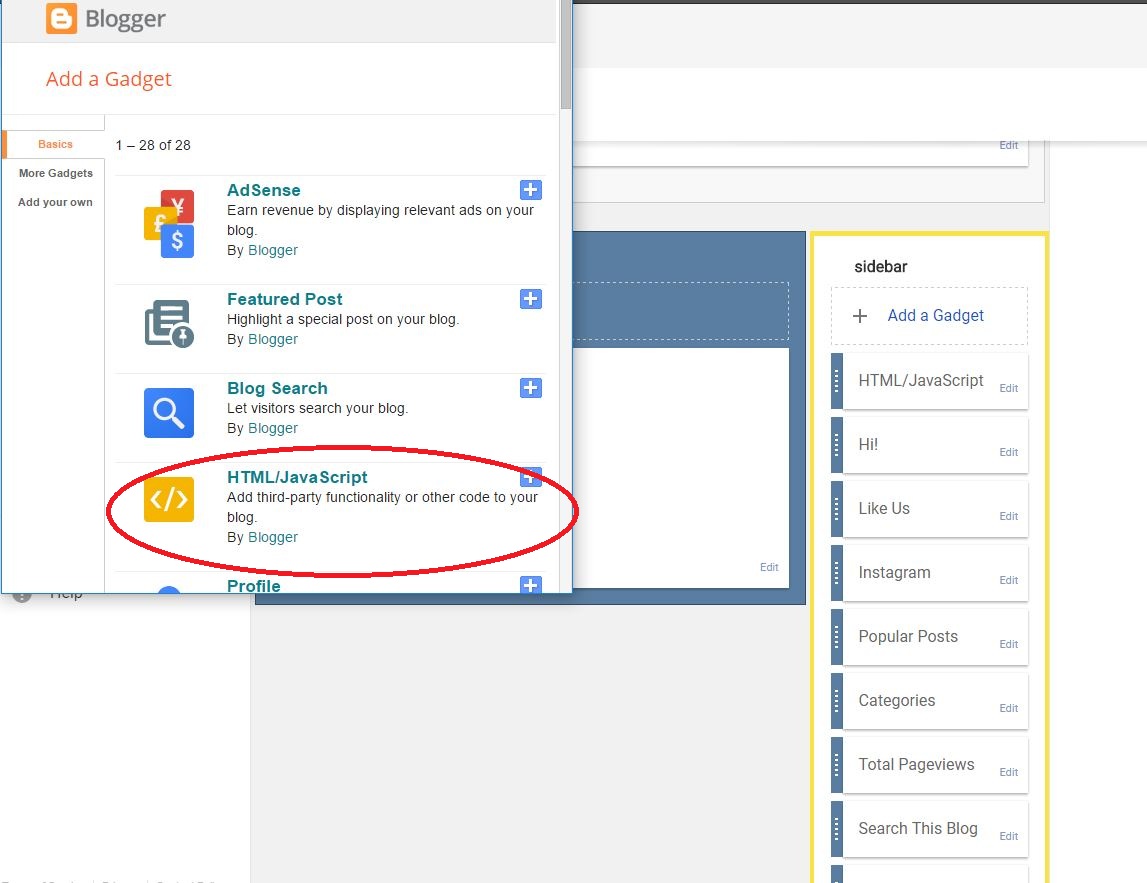Open the Add your own tab
The image size is (1147, 883).
(x=55, y=203)
